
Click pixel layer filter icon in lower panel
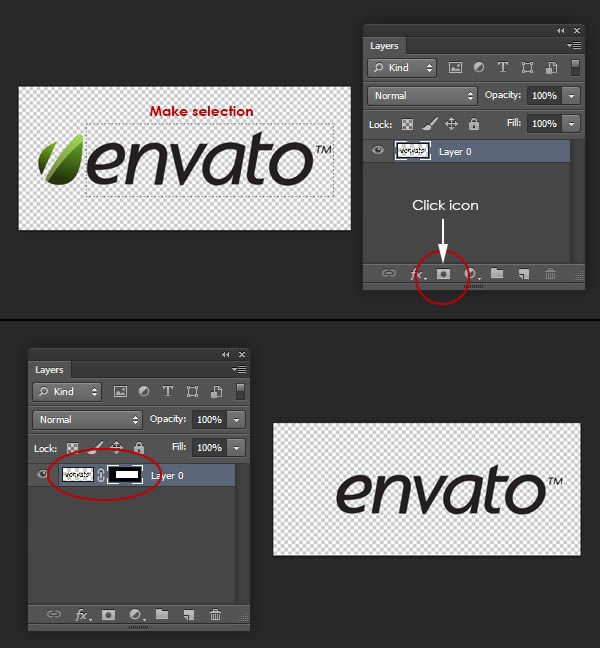pyautogui.click(x=120, y=391)
